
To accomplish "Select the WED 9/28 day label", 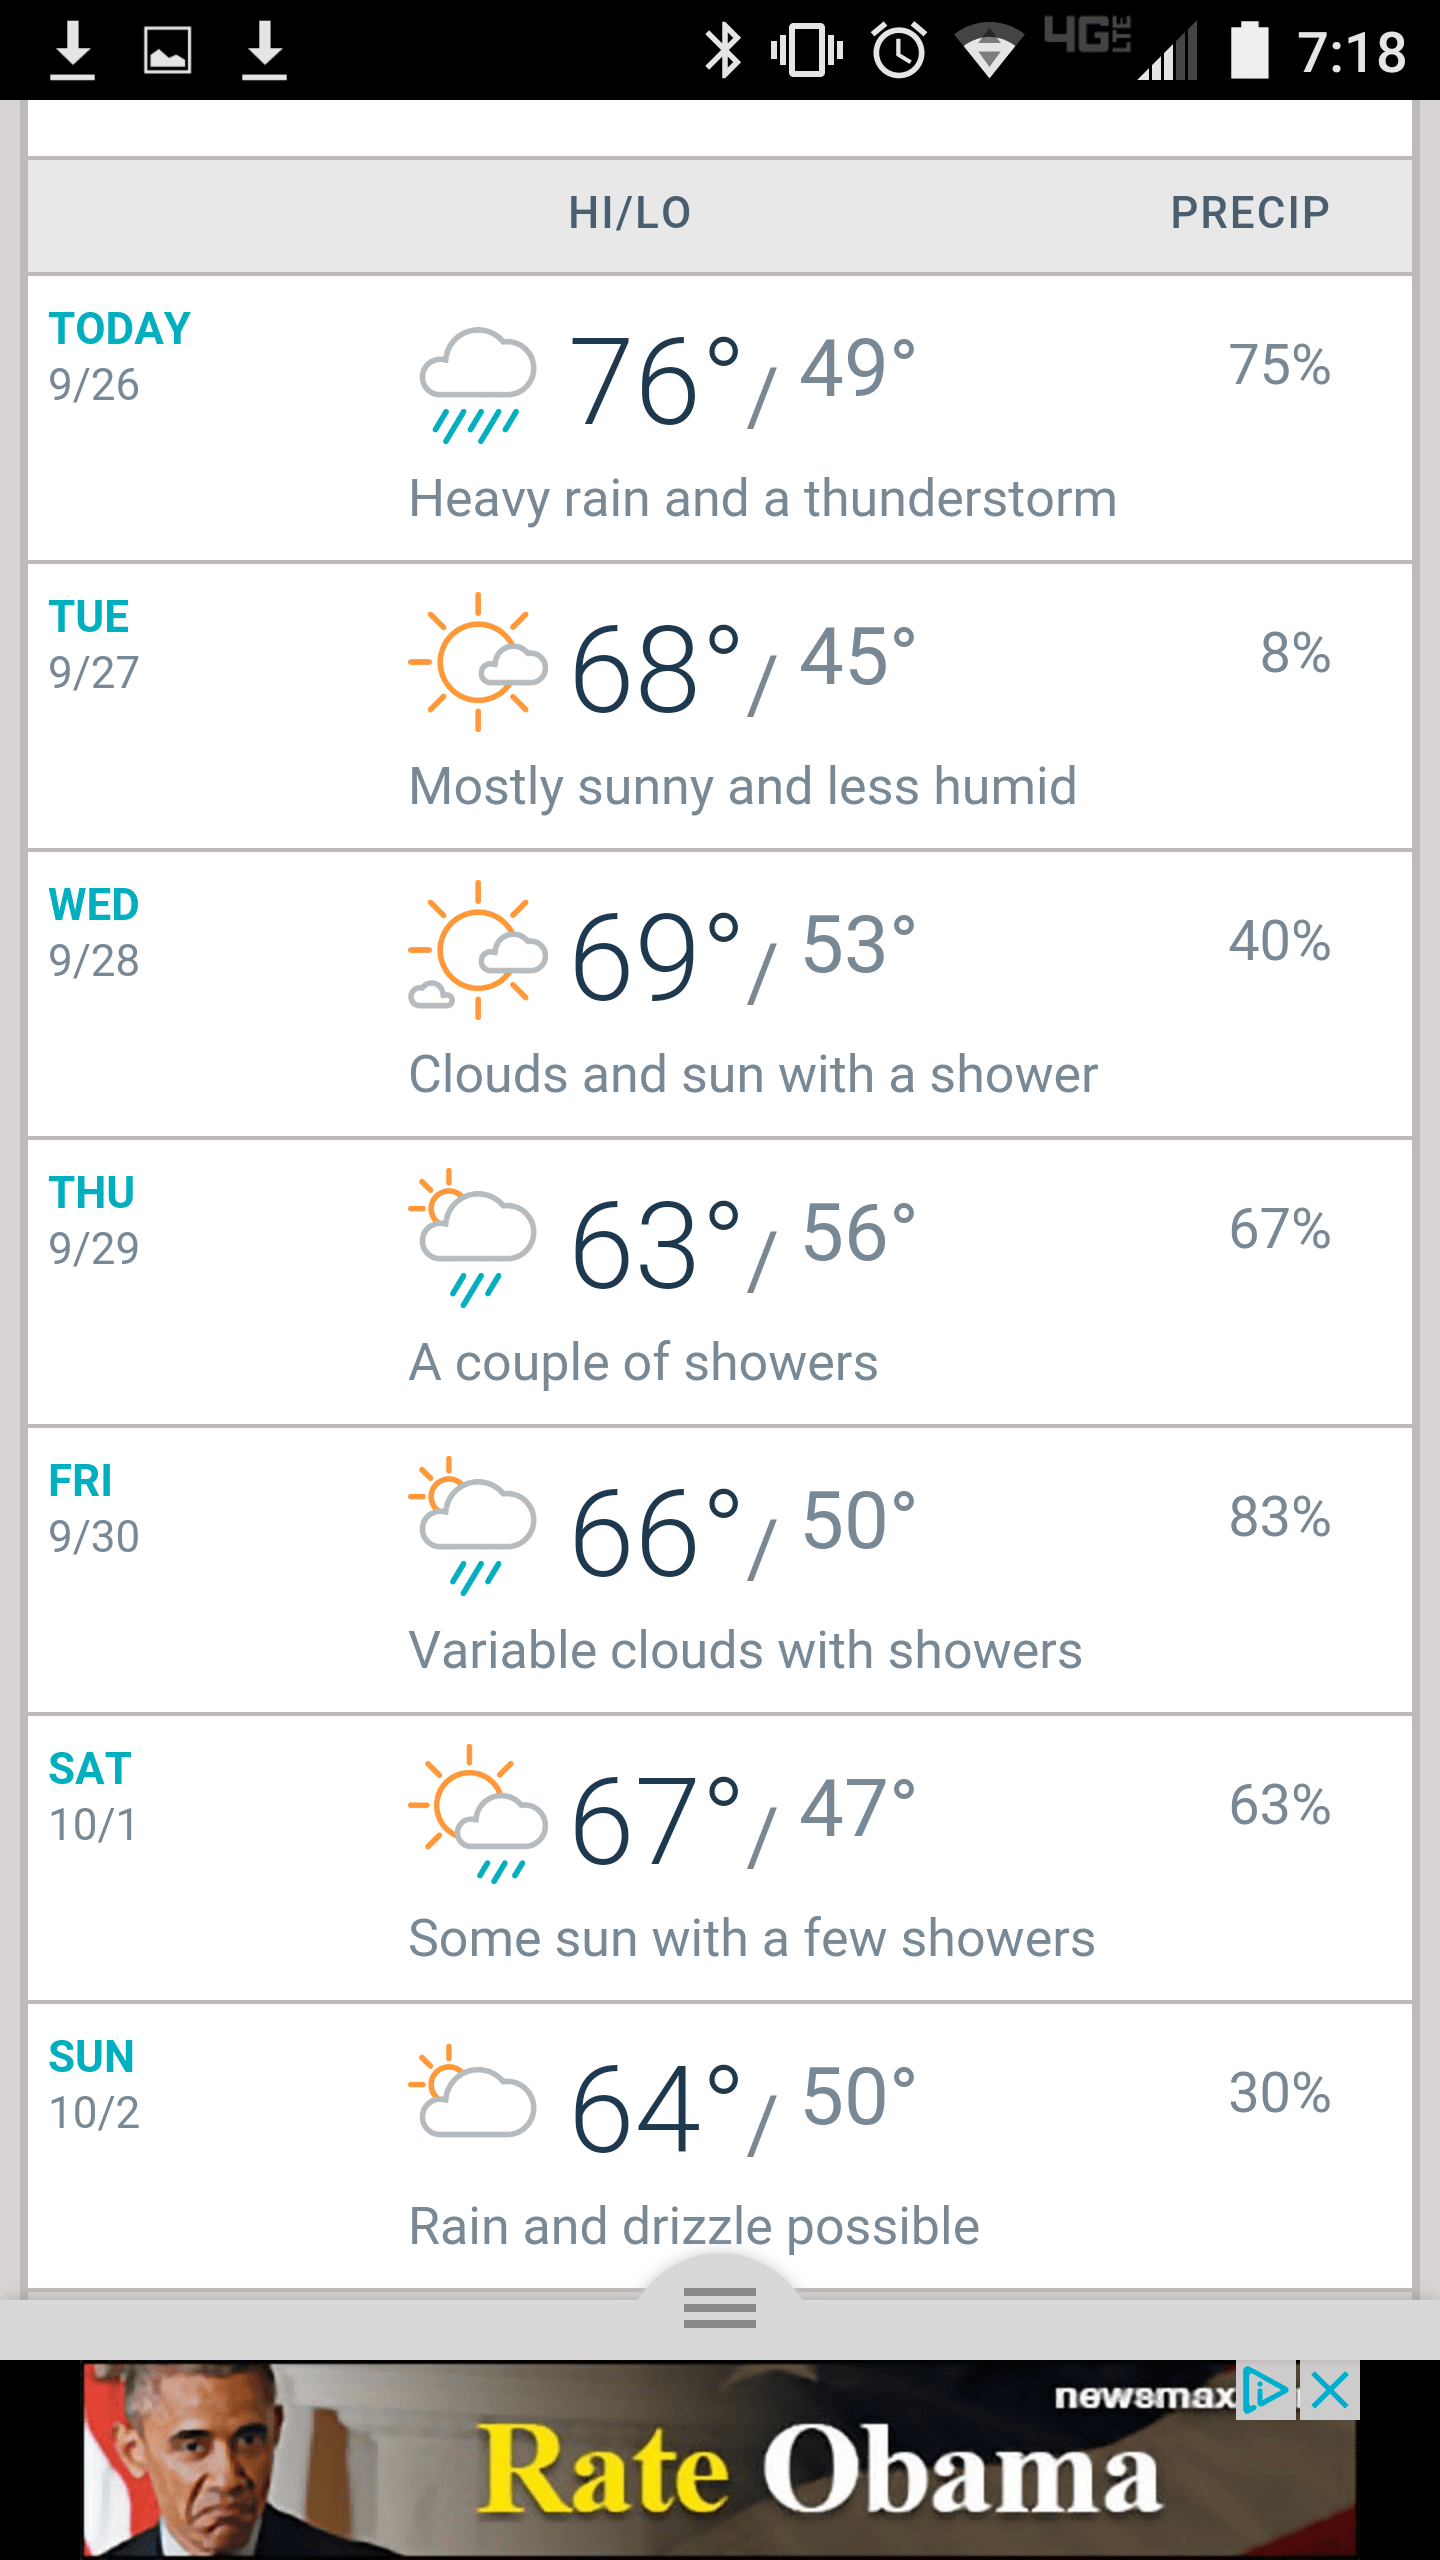I will [x=94, y=932].
